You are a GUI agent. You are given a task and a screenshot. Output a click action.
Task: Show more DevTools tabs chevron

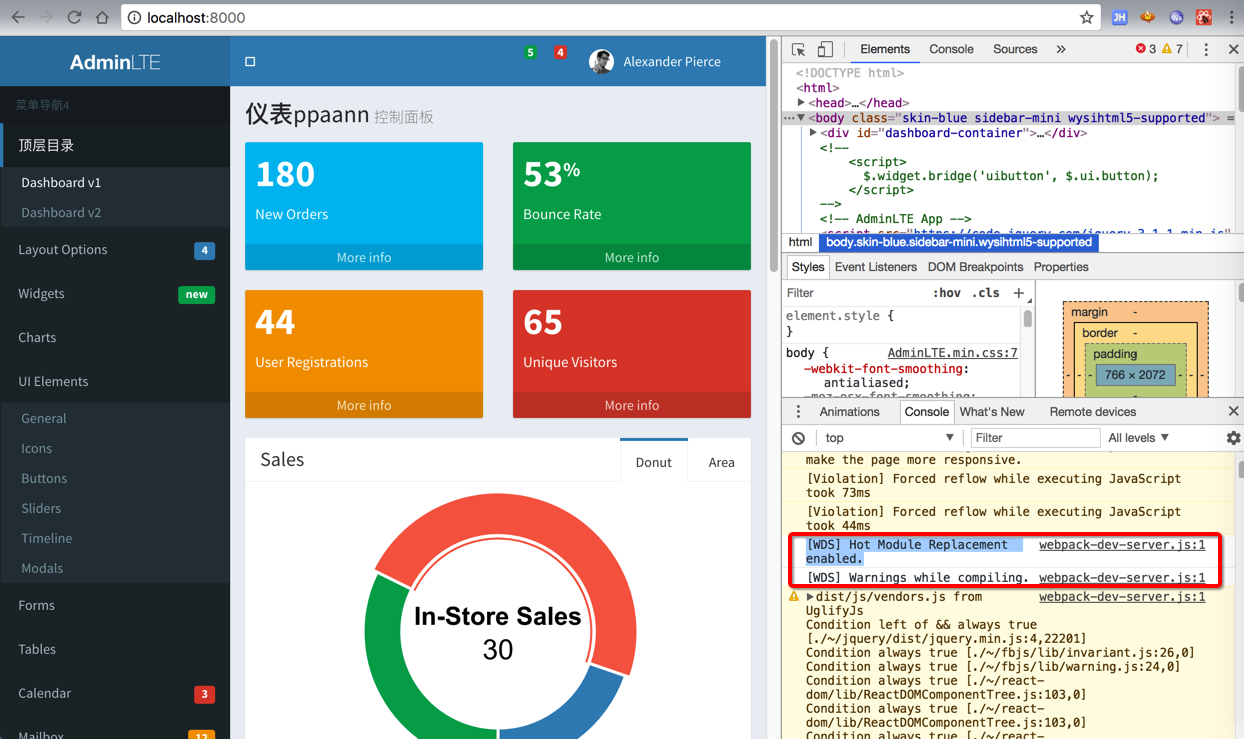[1061, 49]
